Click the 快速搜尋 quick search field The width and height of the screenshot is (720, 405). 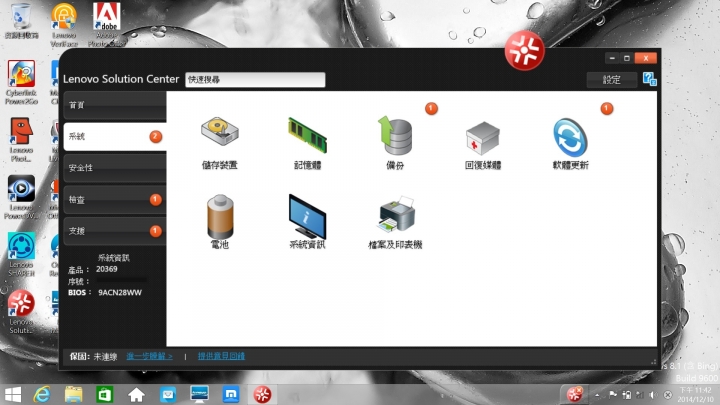[x=255, y=79]
